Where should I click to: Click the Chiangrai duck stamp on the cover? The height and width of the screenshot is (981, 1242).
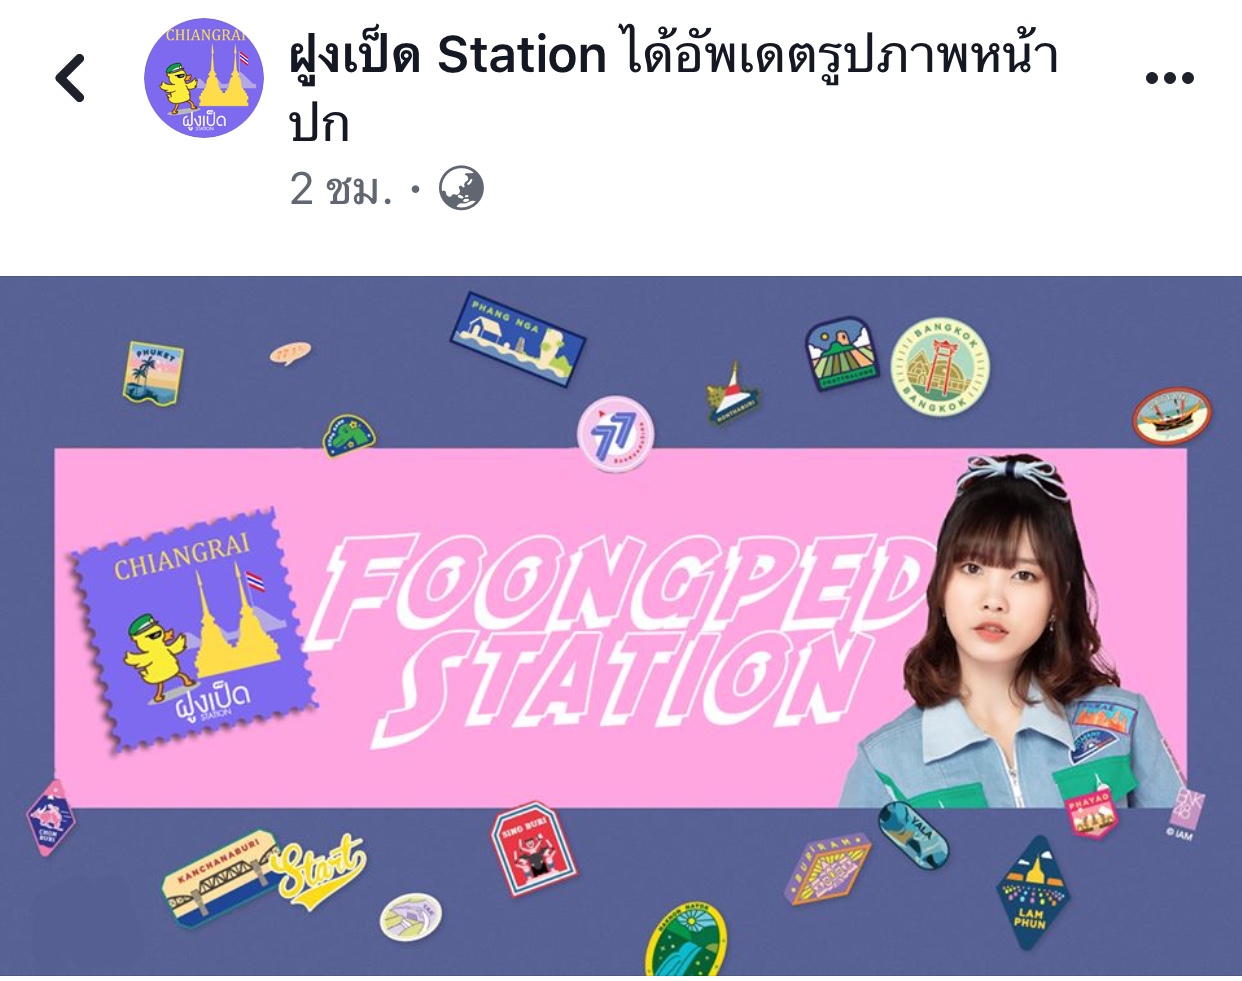pyautogui.click(x=190, y=628)
